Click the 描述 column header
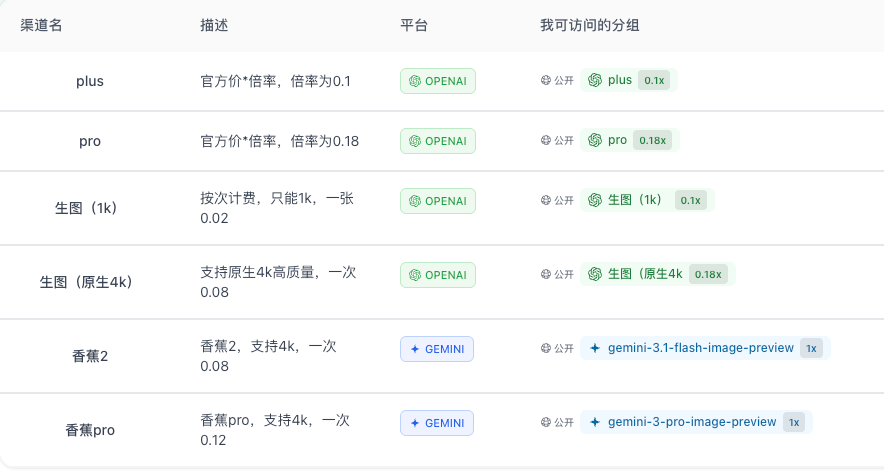The width and height of the screenshot is (884, 474). point(214,25)
